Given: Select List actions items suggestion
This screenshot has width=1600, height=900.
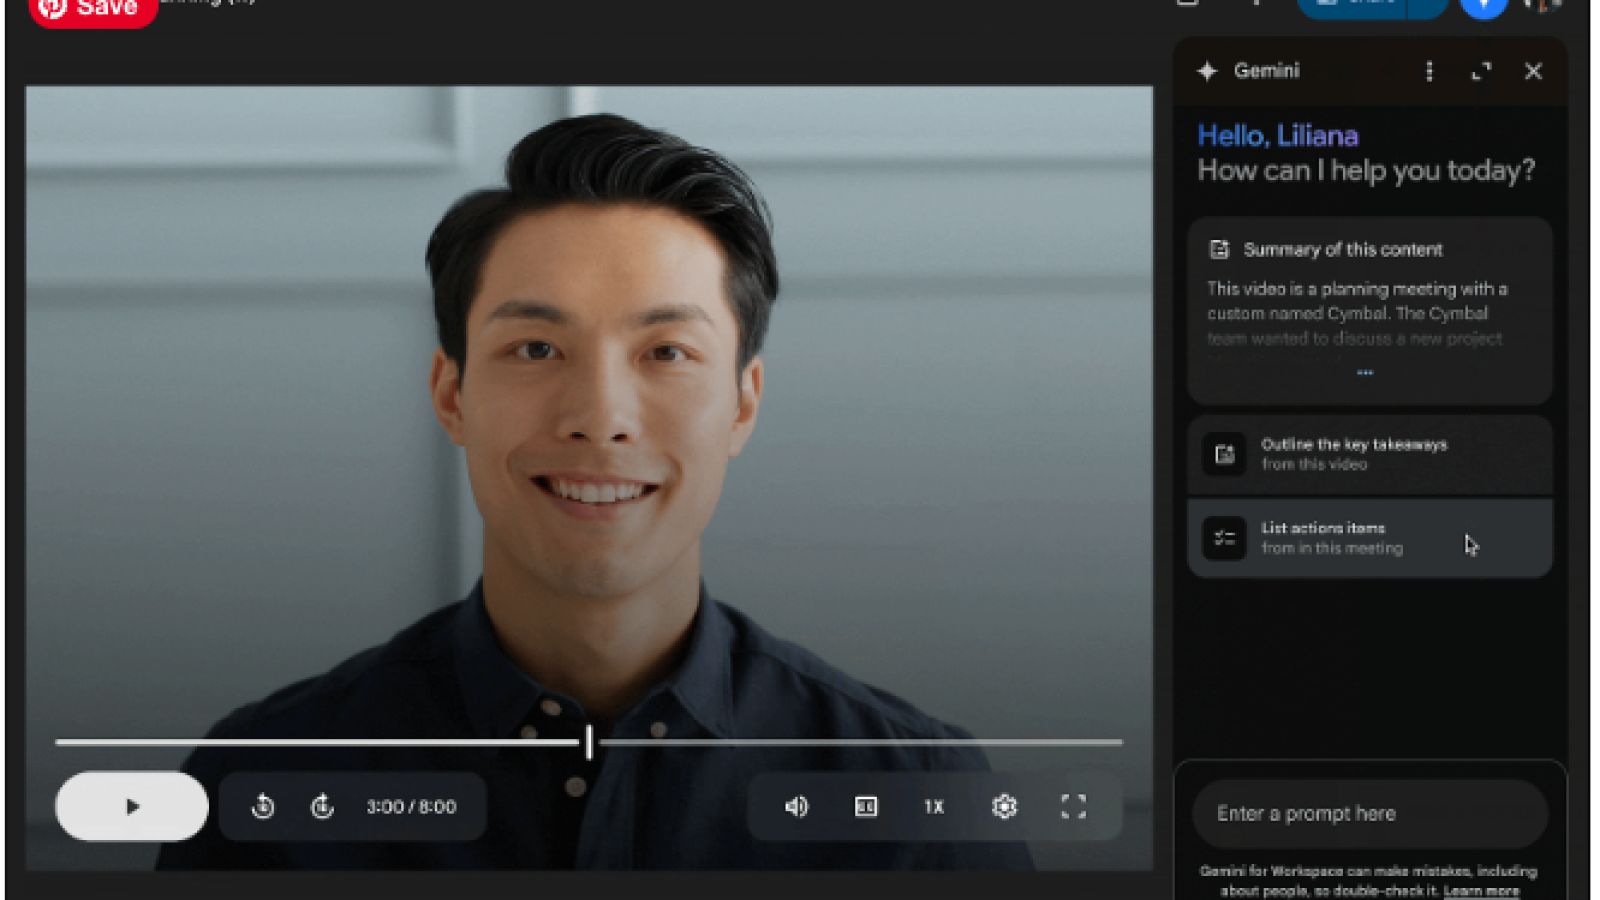Looking at the screenshot, I should pos(1369,538).
